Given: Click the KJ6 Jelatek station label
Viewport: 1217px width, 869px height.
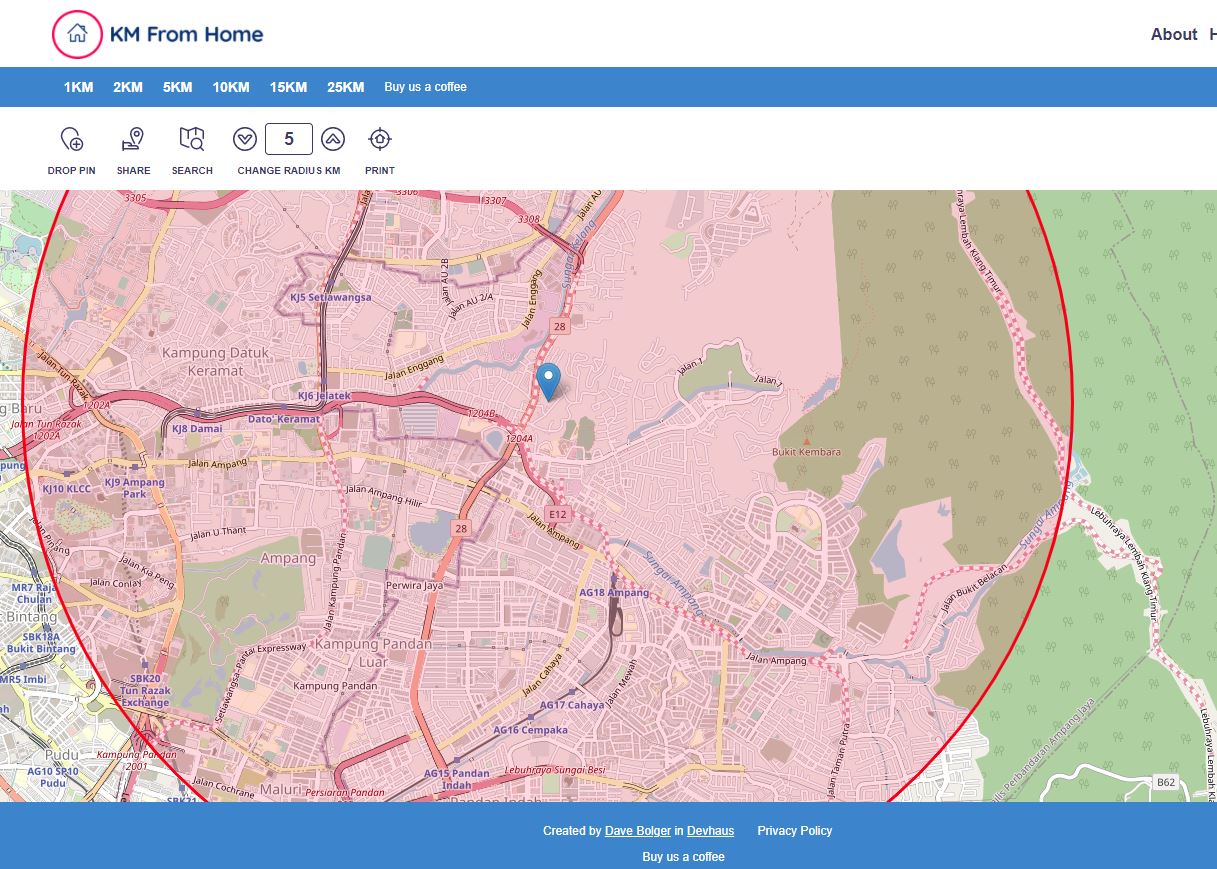Looking at the screenshot, I should 325,396.
